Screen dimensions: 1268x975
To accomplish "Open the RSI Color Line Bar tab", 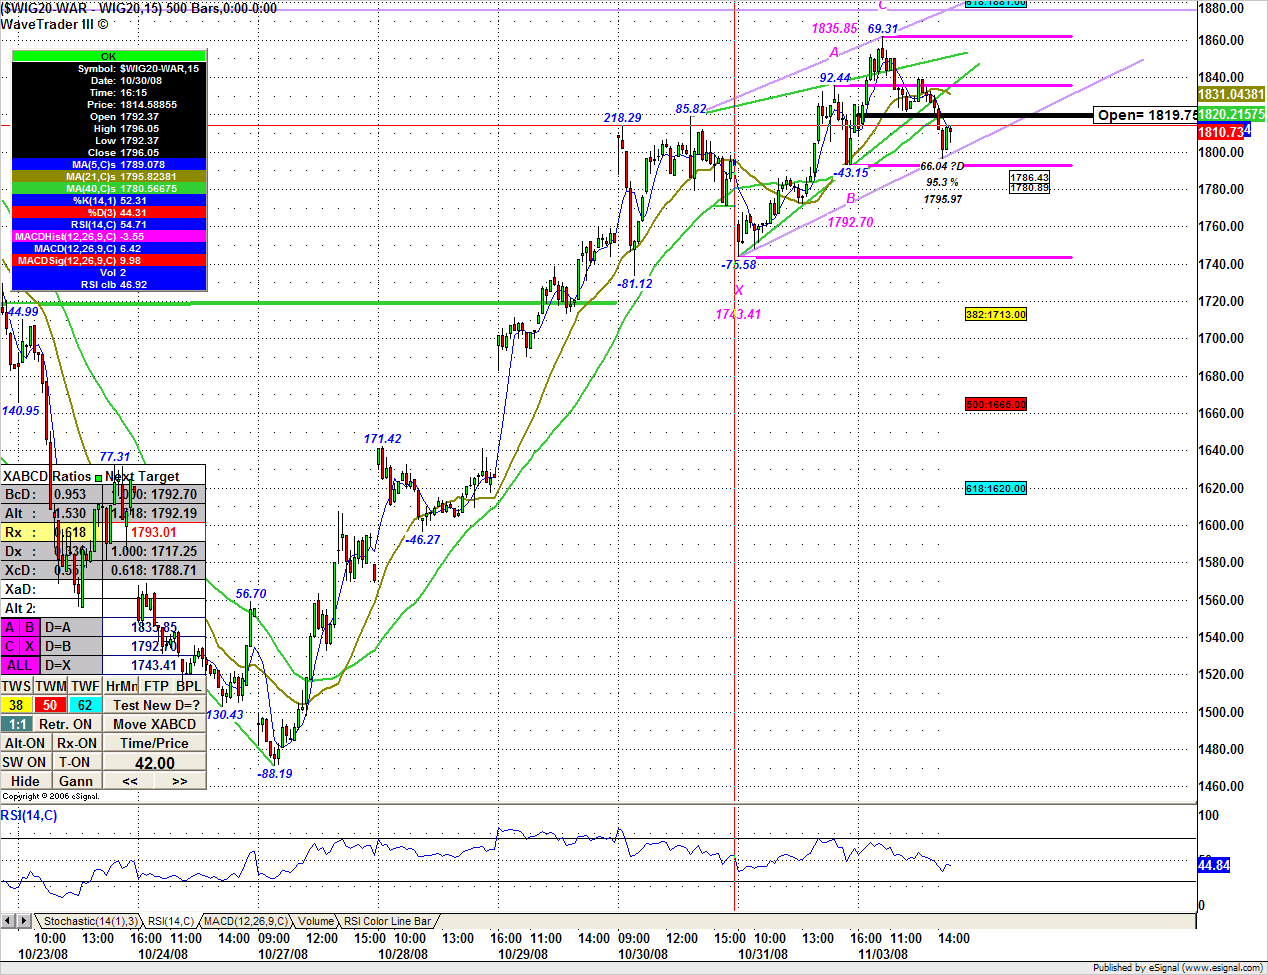I will pyautogui.click(x=388, y=921).
